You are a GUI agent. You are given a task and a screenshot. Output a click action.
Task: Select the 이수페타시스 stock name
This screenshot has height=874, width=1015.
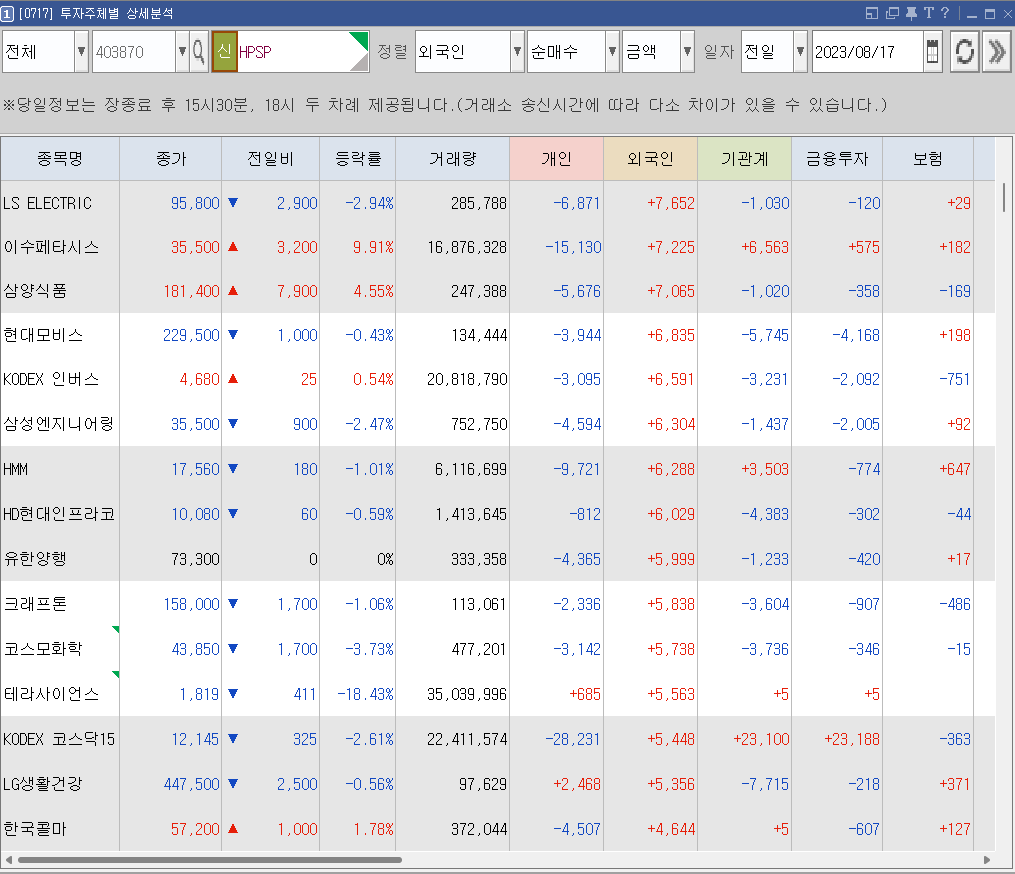(x=51, y=247)
